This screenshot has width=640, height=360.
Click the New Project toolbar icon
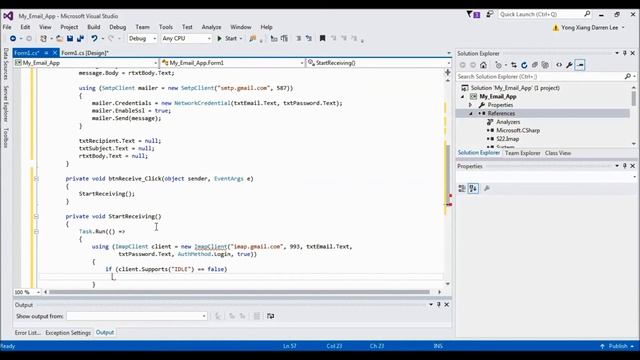[x=43, y=38]
